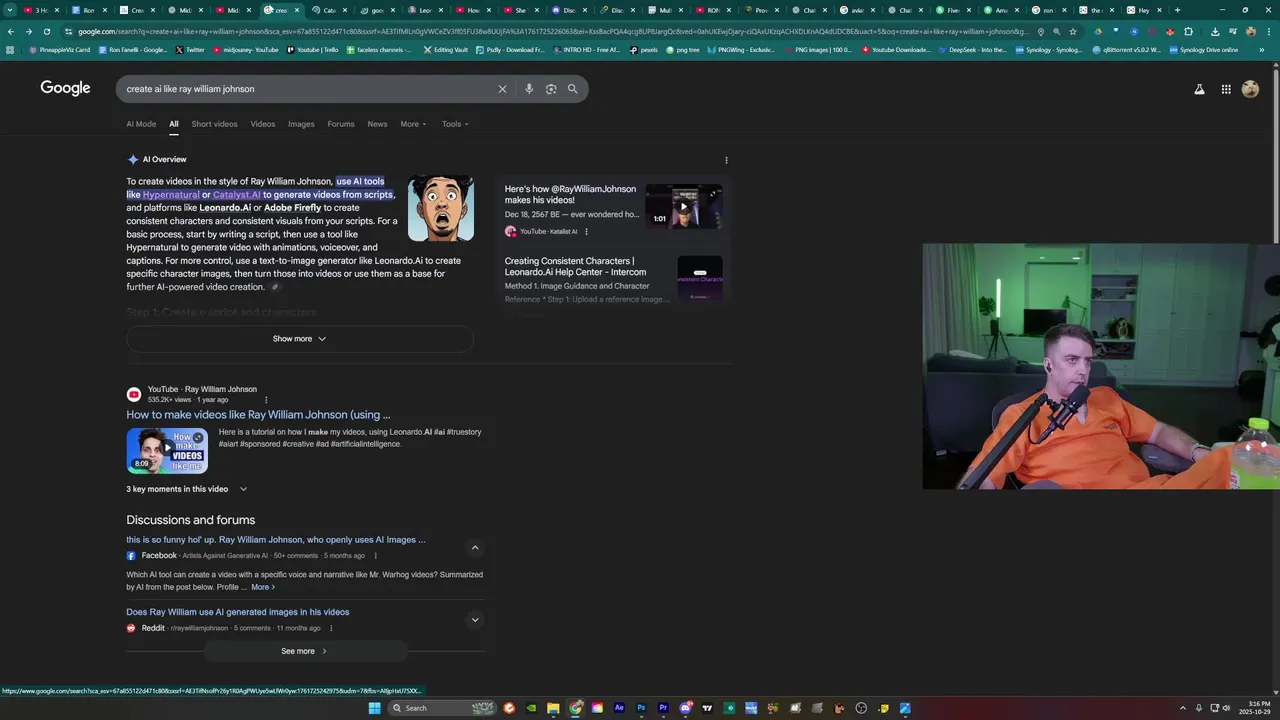1280x720 pixels.
Task: Open more options for Facebook forum result
Action: pos(376,556)
